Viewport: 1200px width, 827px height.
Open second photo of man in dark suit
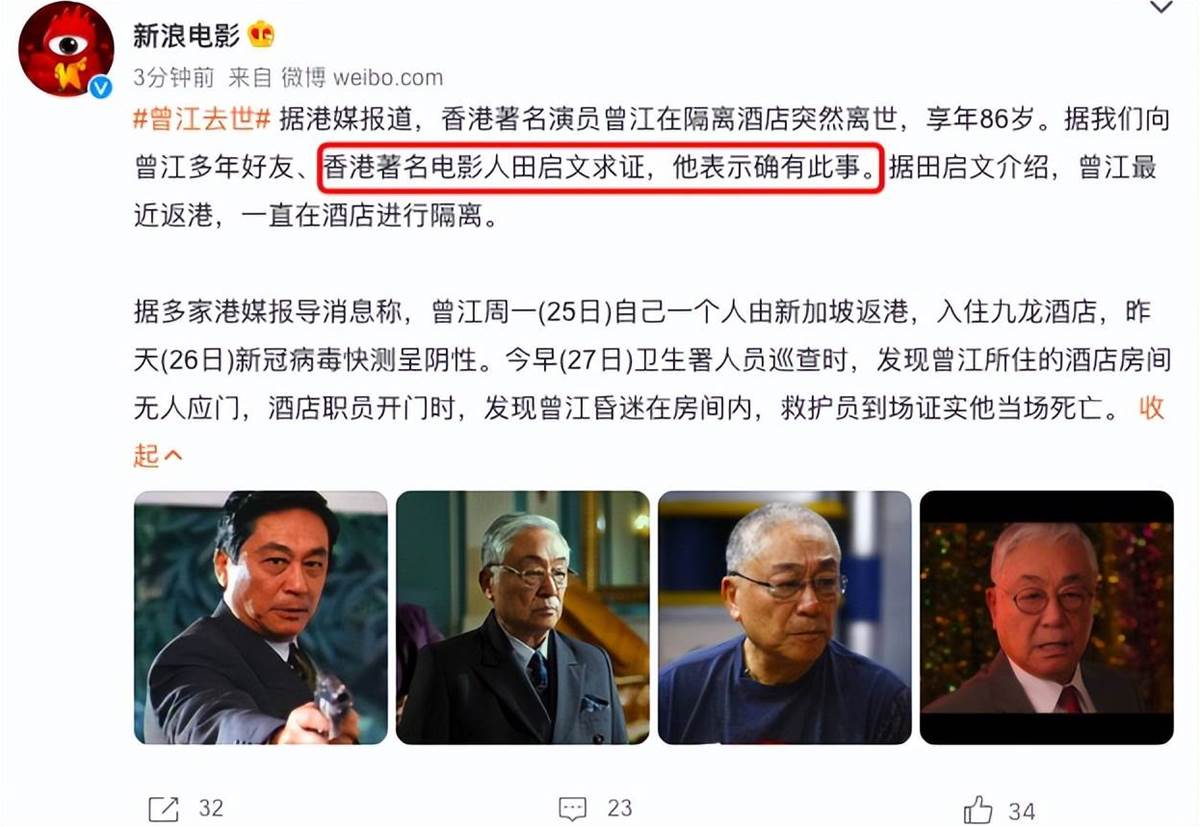point(523,617)
